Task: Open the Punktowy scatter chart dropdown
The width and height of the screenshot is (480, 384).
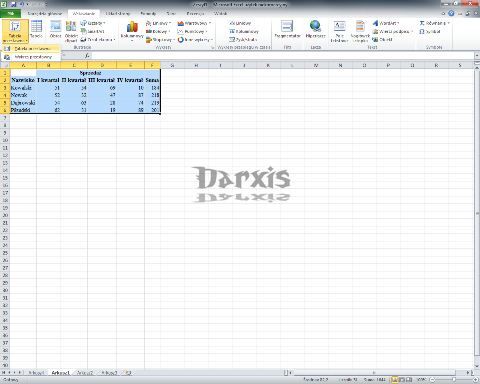Action: pos(193,31)
